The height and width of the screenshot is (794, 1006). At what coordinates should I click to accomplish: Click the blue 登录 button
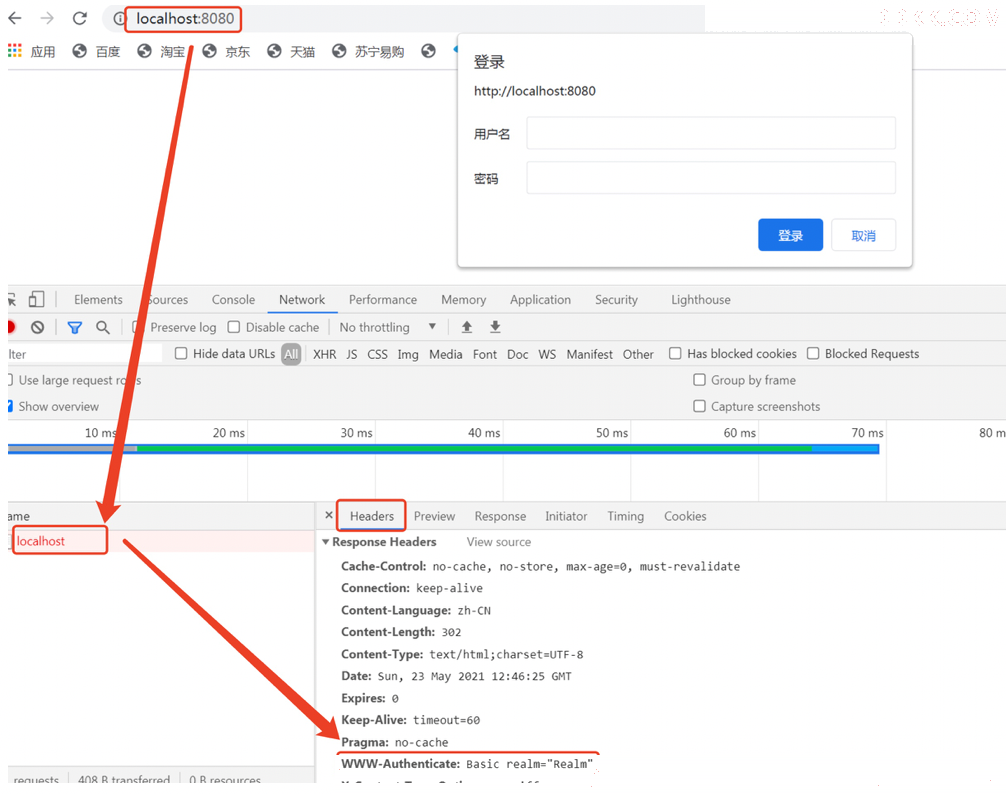[790, 235]
